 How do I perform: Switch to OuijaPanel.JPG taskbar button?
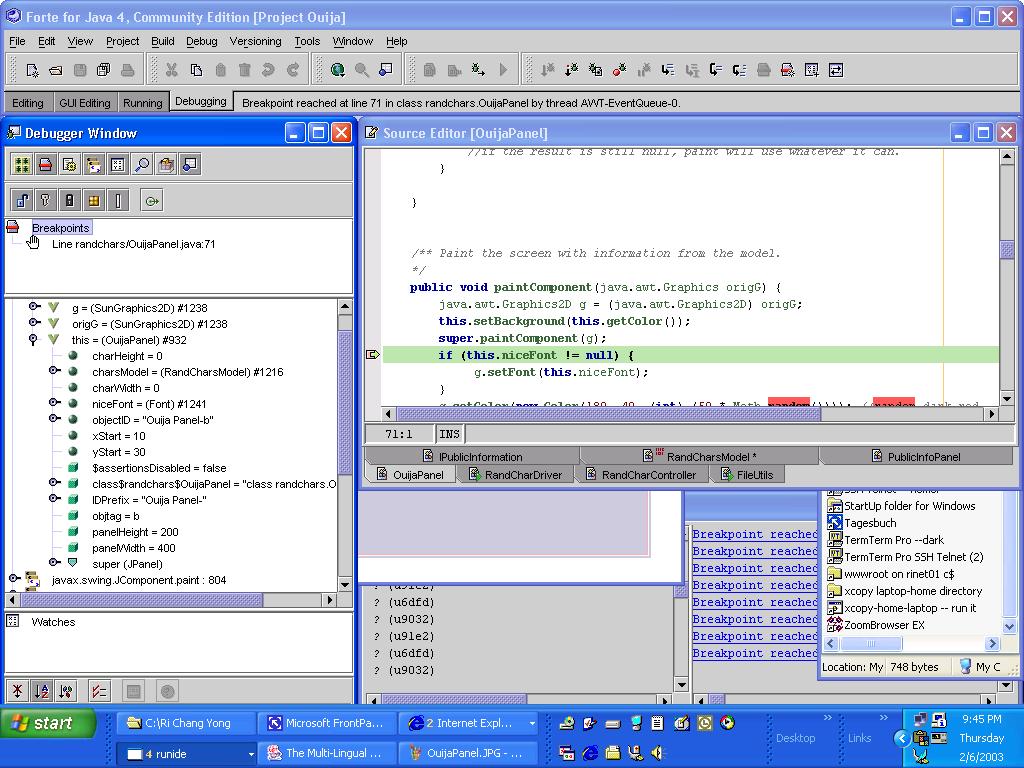point(466,753)
